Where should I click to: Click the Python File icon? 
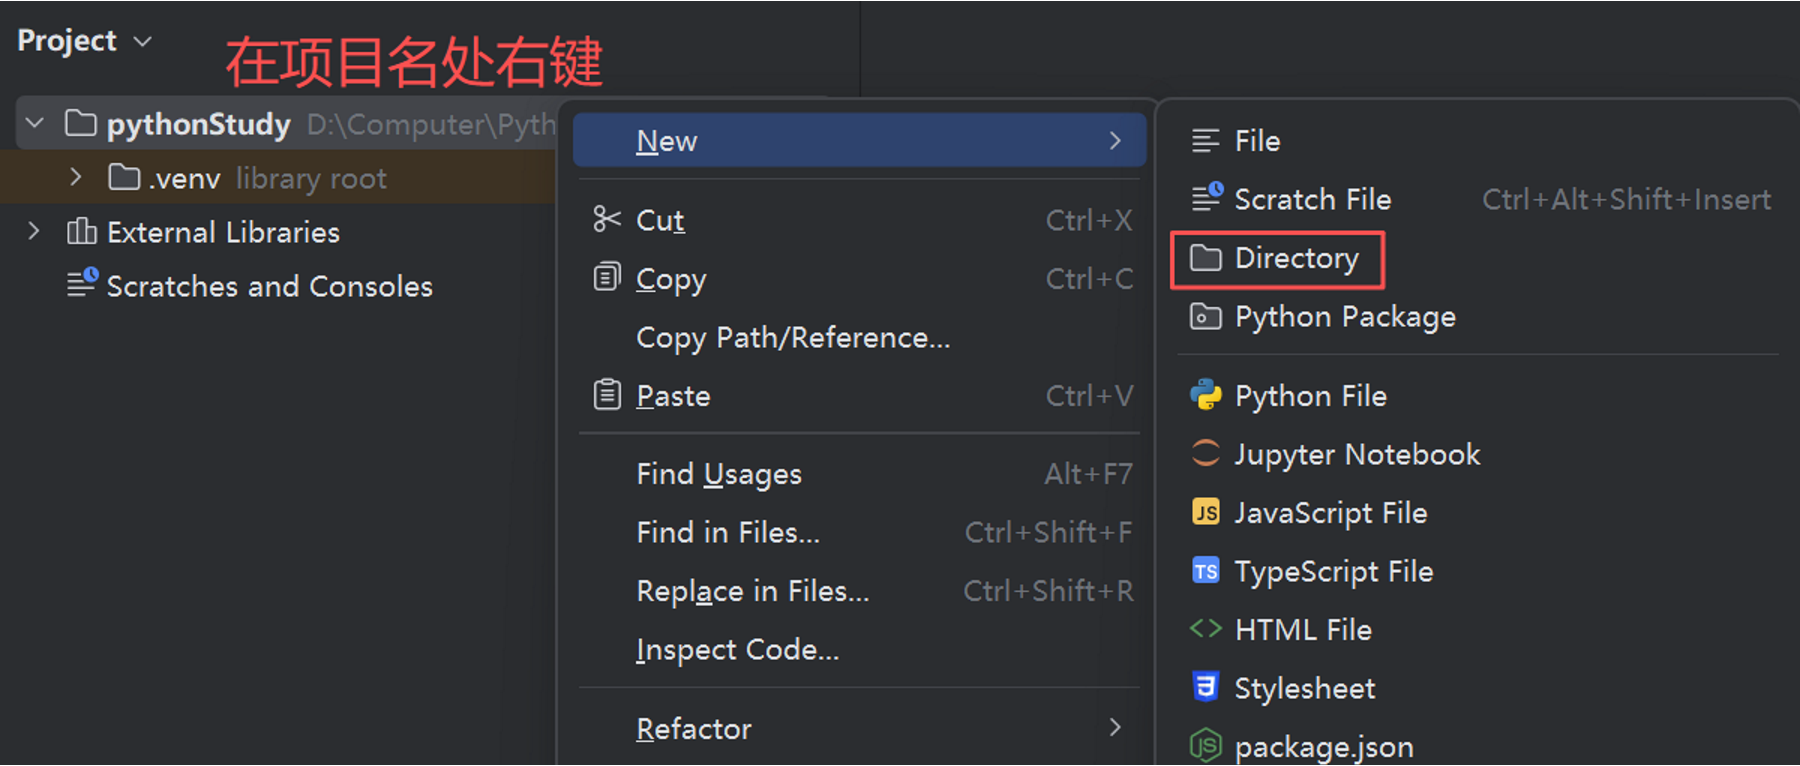[x=1206, y=395]
